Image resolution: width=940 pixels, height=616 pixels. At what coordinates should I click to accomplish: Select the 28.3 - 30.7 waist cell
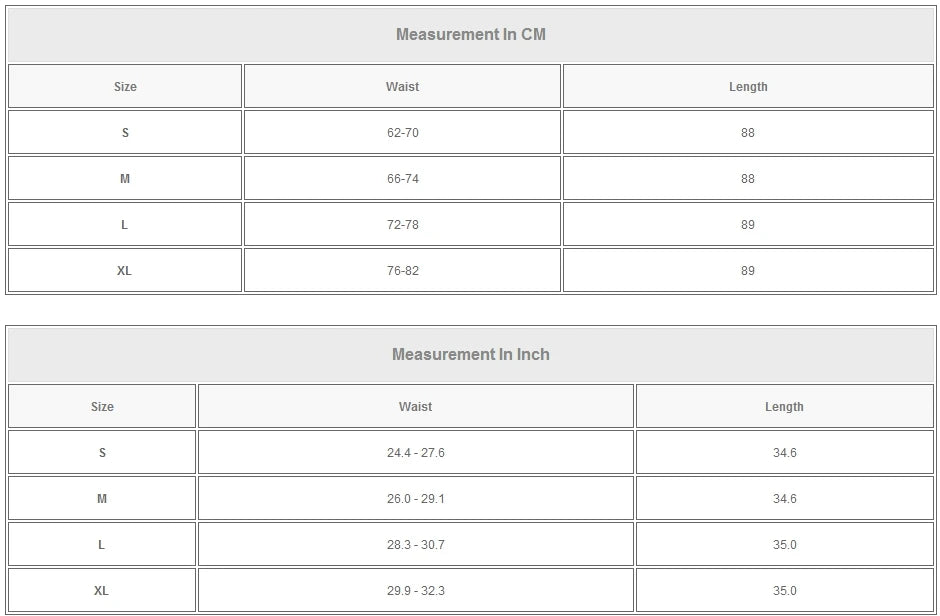pyautogui.click(x=416, y=545)
